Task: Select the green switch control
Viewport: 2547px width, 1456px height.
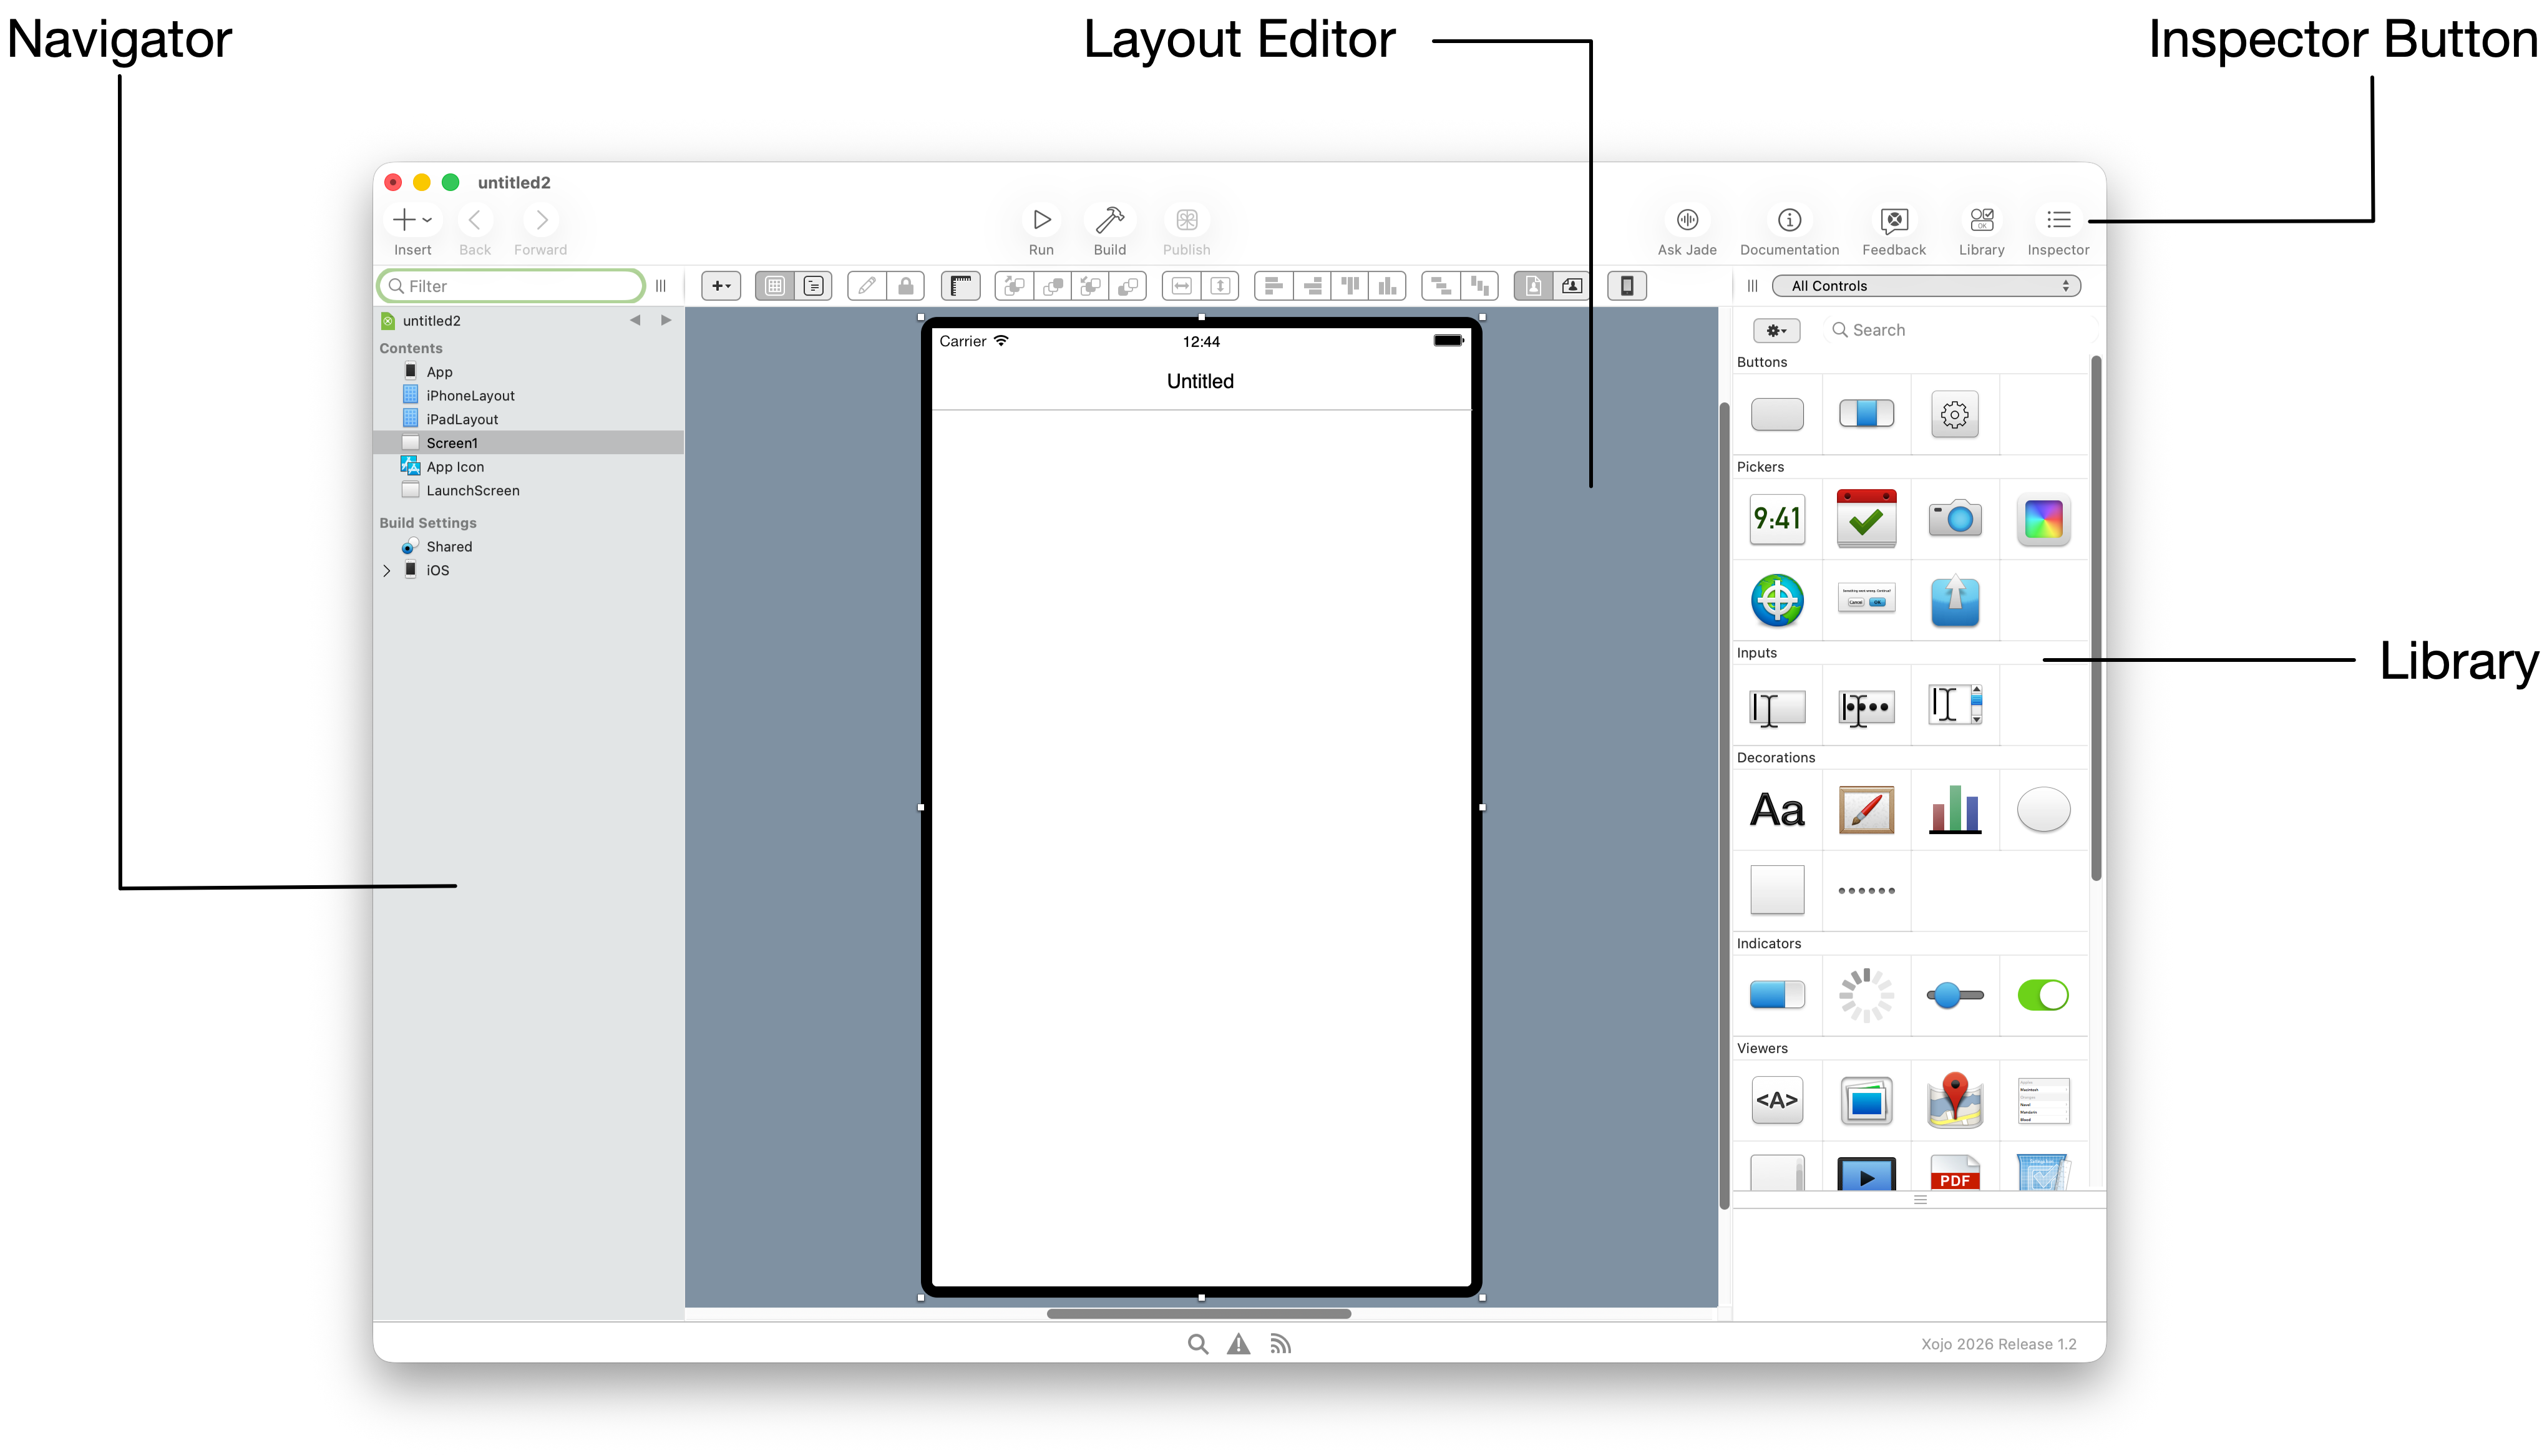Action: coord(2043,995)
